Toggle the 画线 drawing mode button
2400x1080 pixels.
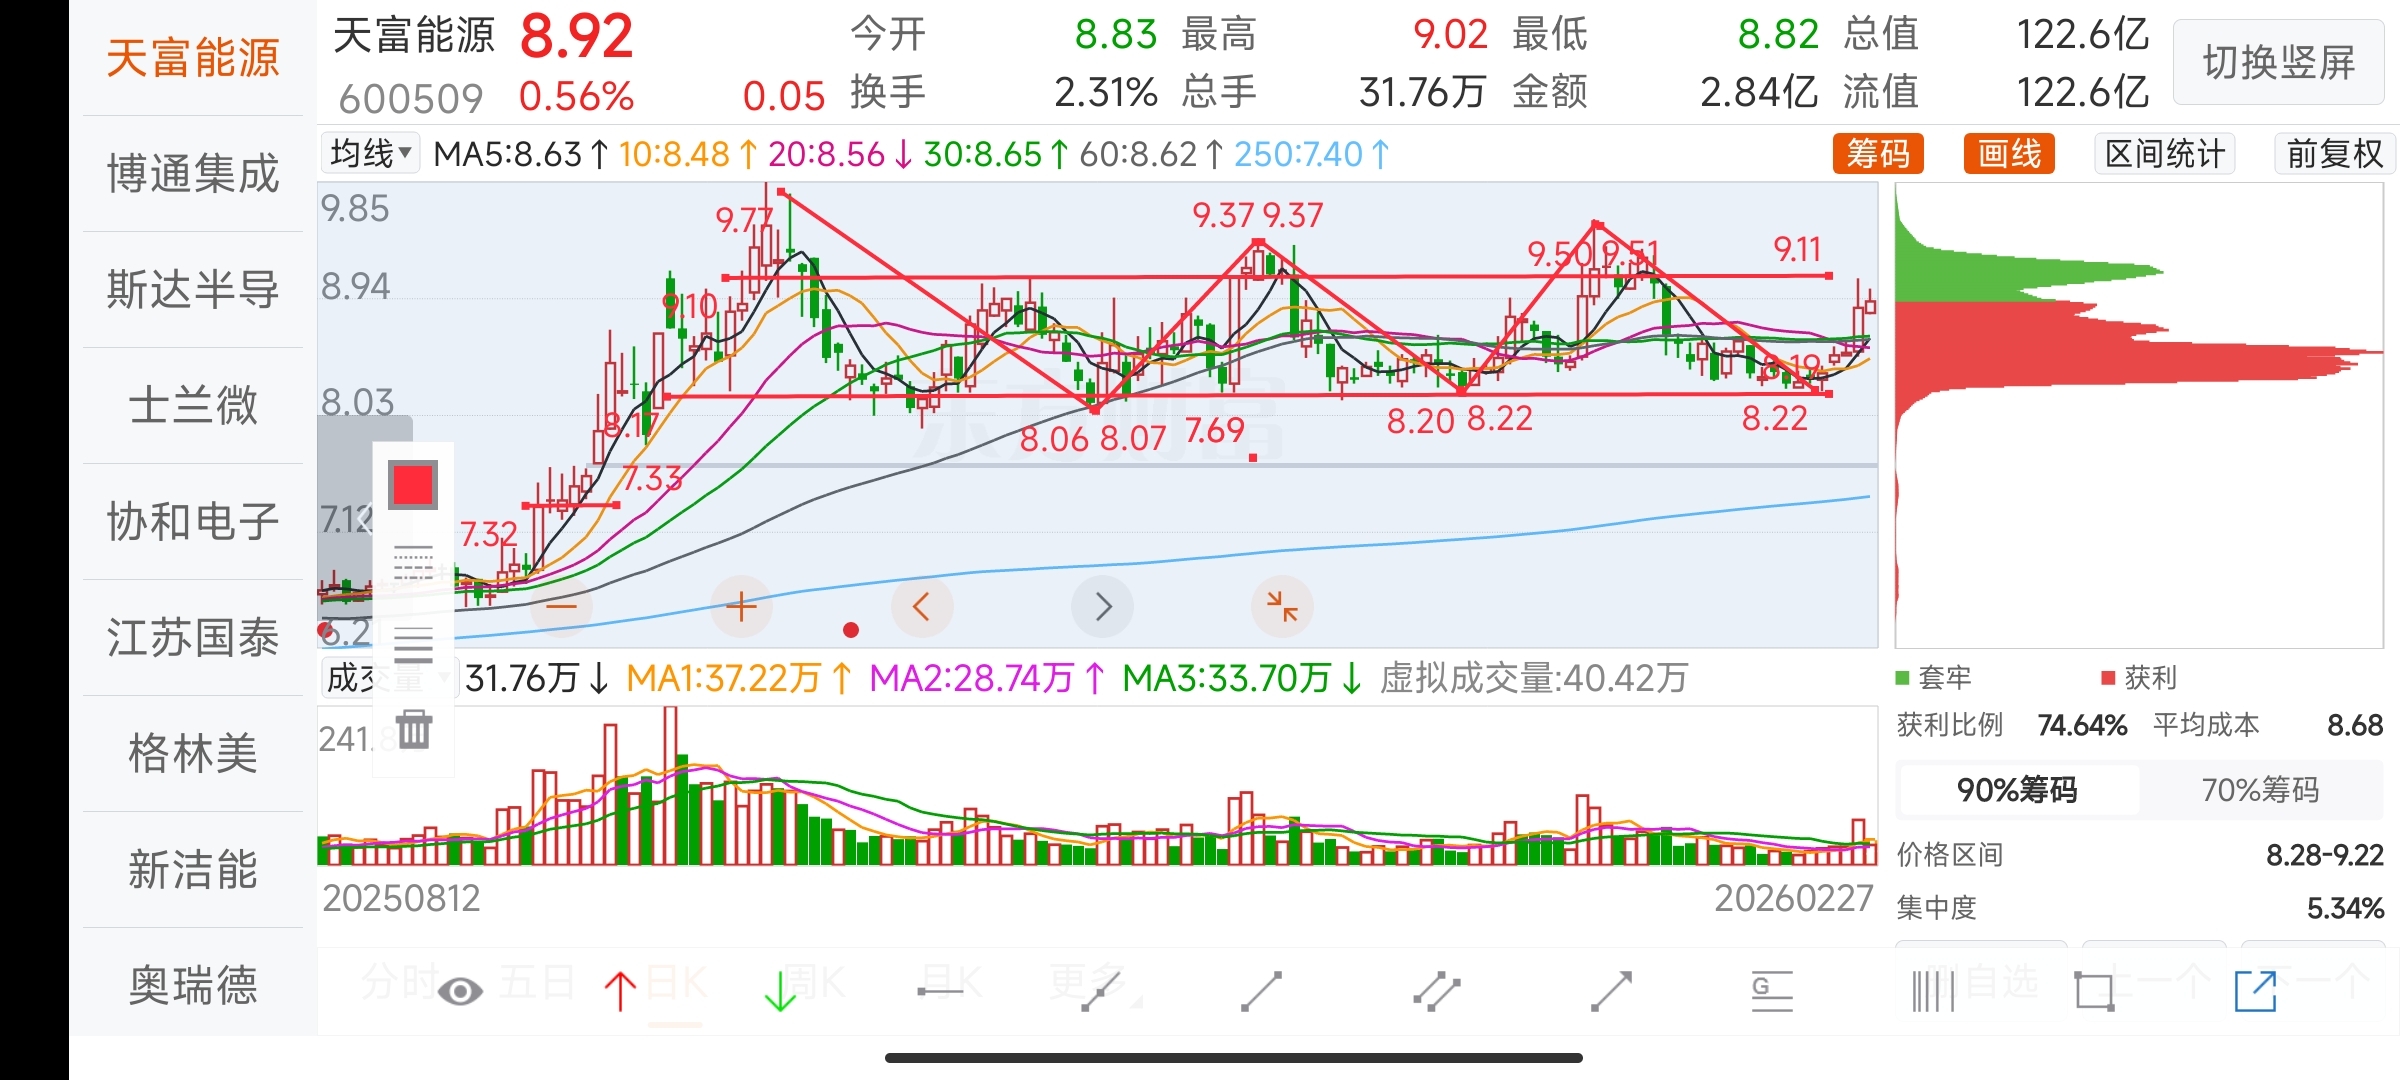(x=2008, y=154)
